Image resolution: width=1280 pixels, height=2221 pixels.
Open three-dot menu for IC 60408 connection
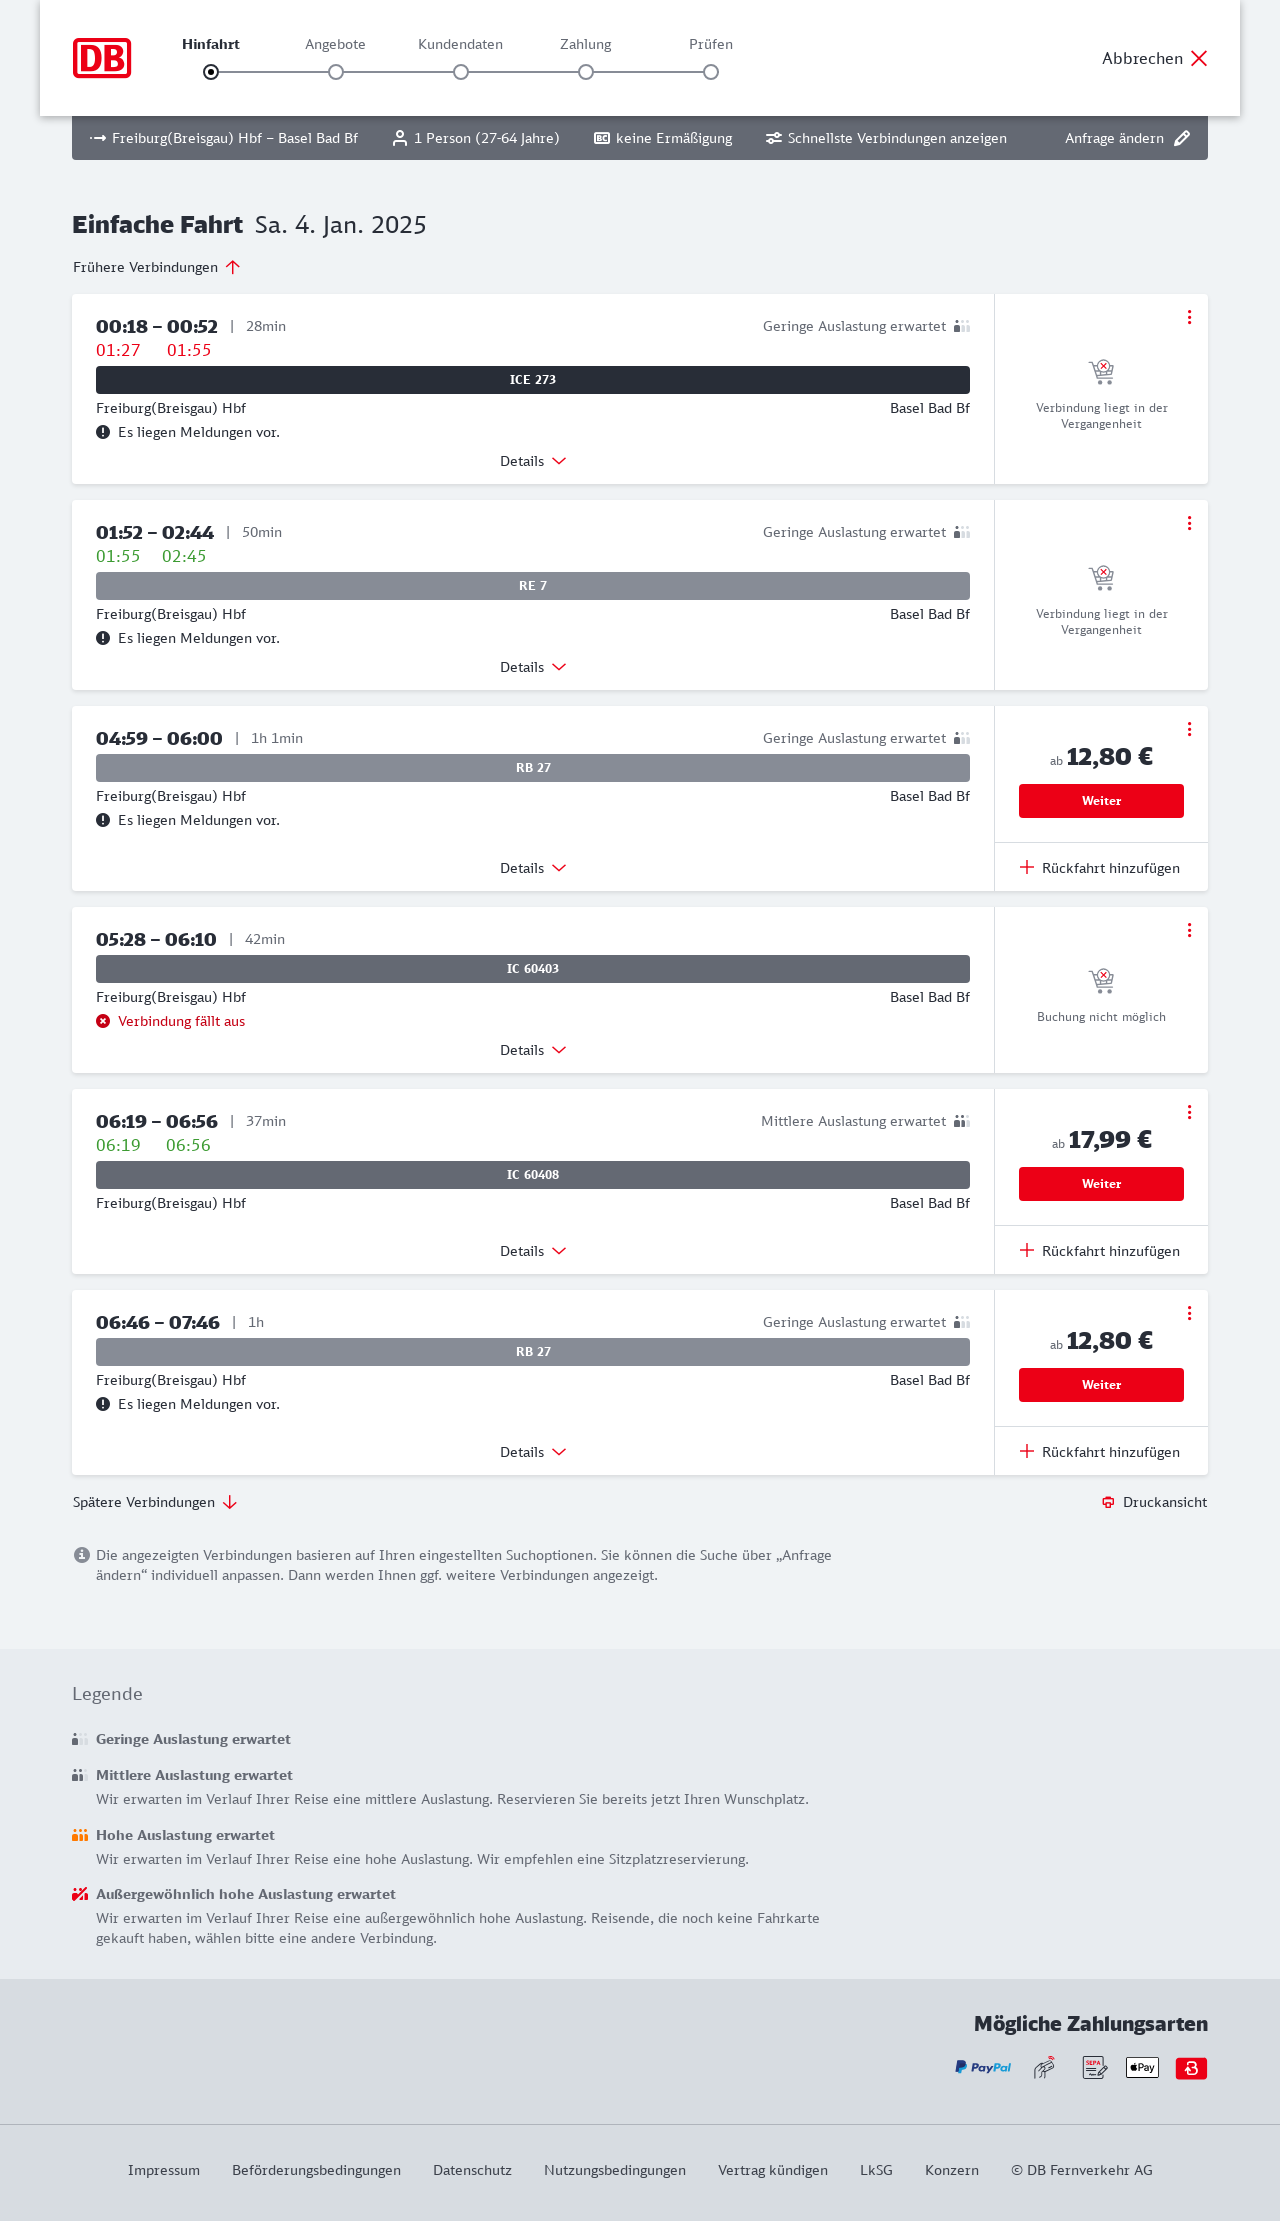click(1189, 1112)
